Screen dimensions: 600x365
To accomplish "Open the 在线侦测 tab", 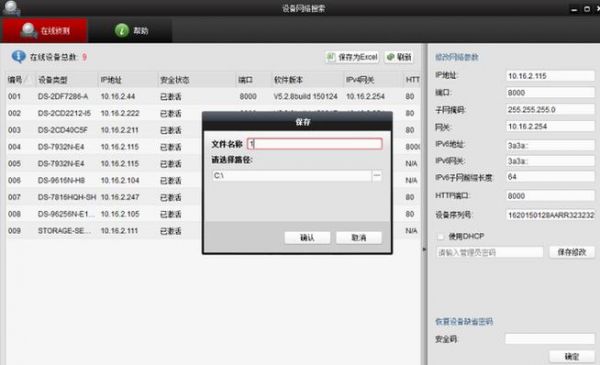I will (45, 30).
